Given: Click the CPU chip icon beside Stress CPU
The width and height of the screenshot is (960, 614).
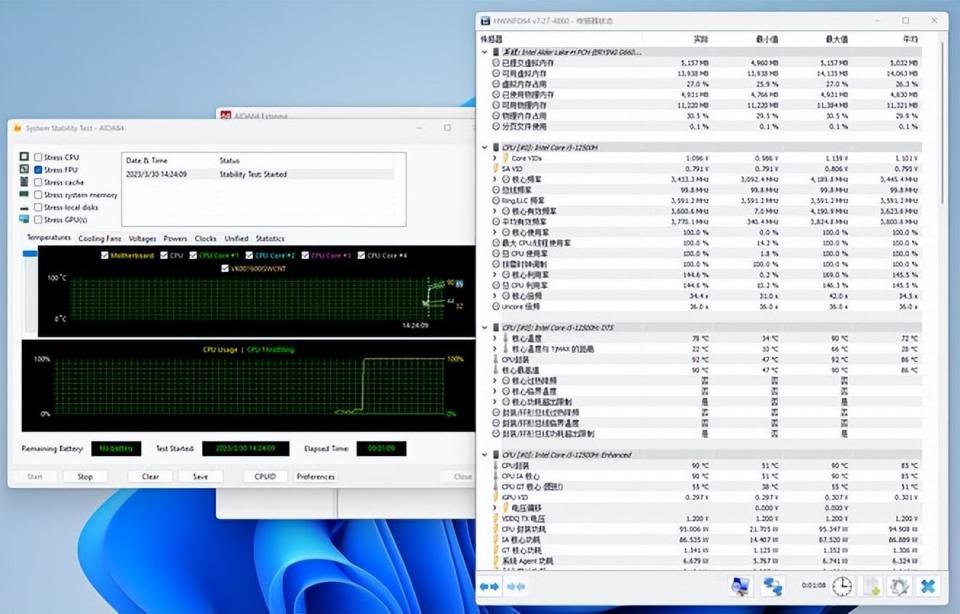Looking at the screenshot, I should coord(24,157).
